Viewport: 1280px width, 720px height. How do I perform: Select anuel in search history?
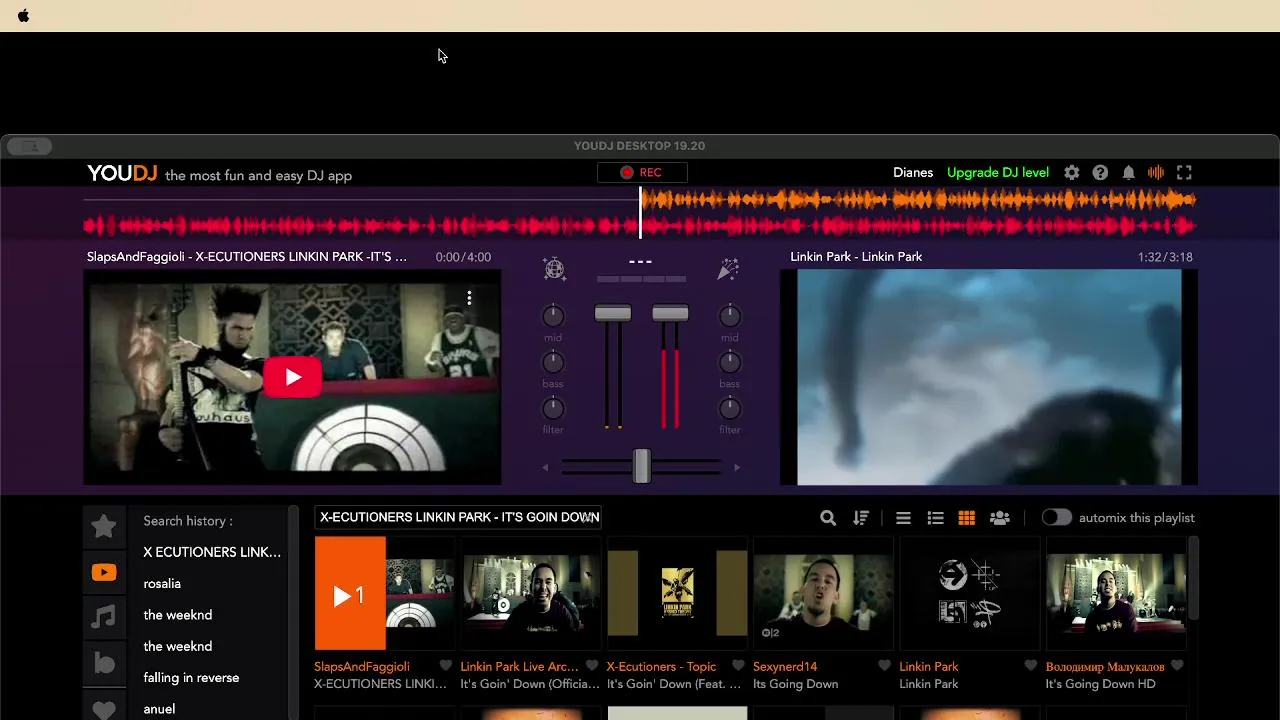pos(159,709)
